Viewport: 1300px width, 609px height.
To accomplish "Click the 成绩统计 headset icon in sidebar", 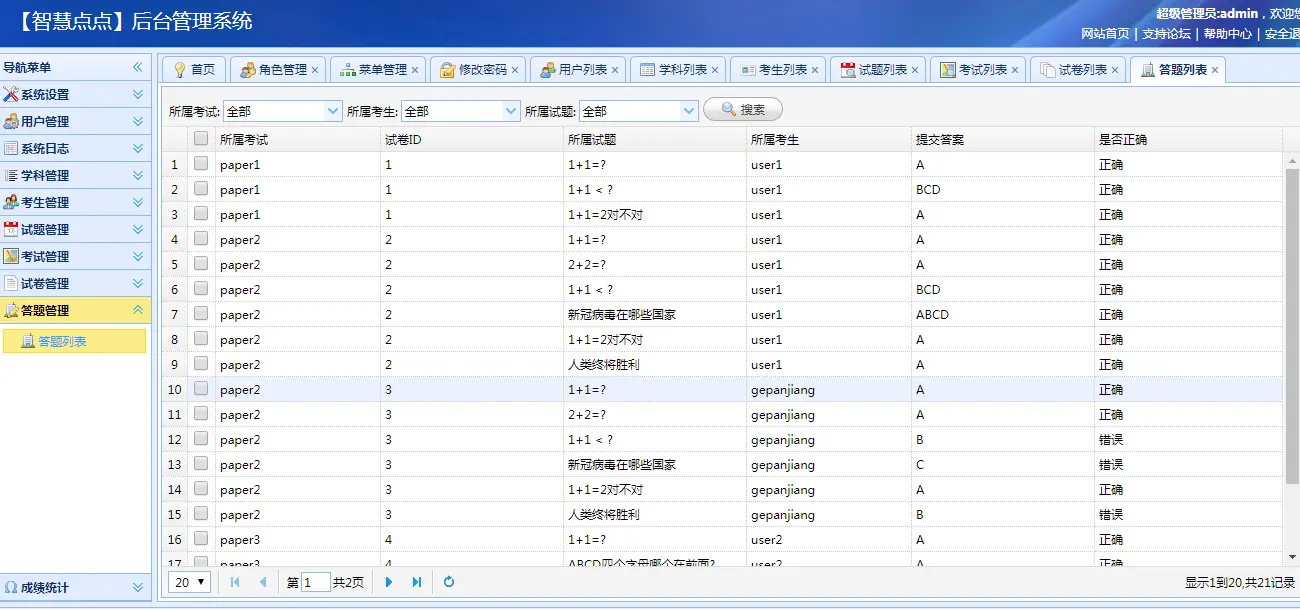I will point(11,588).
